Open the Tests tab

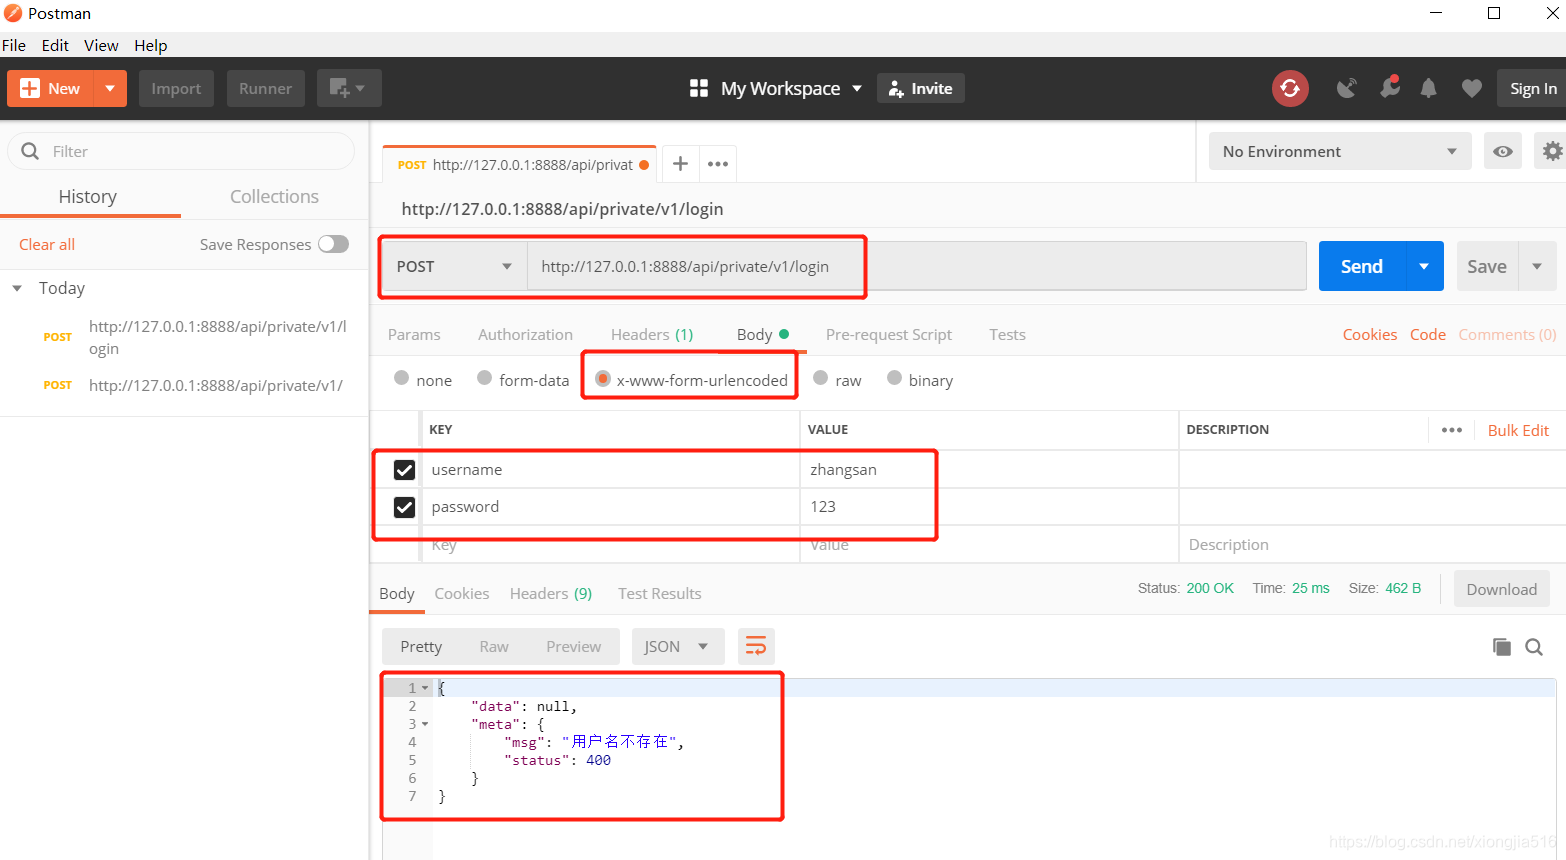1007,334
